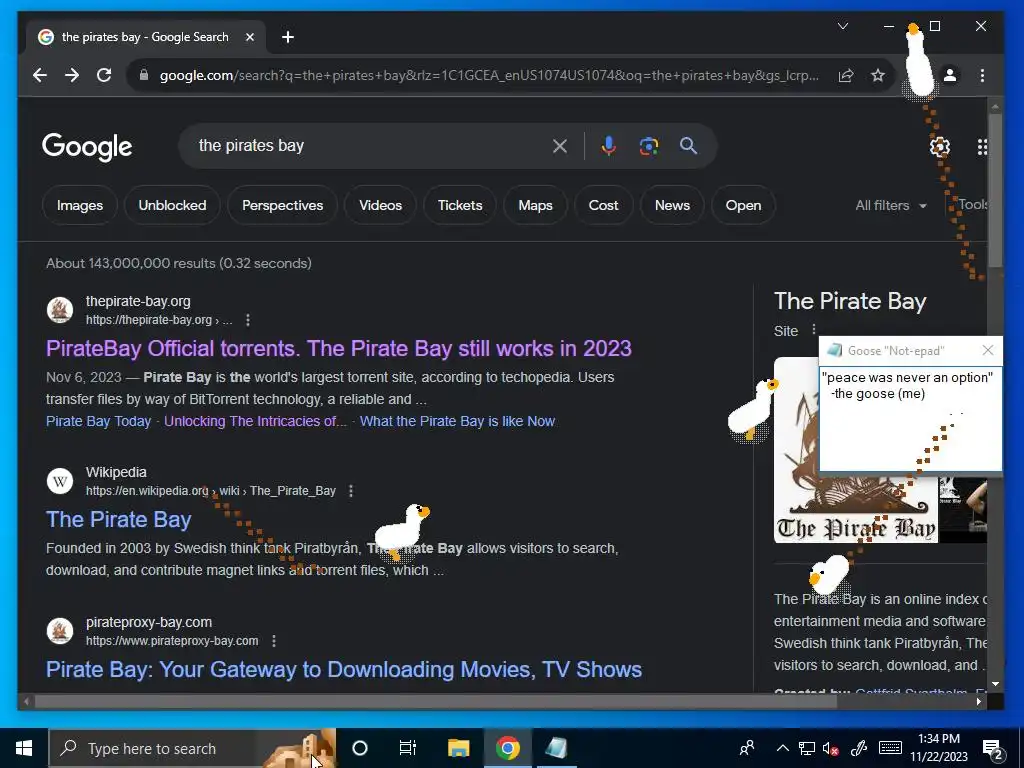Share this page using the share icon

click(x=846, y=75)
